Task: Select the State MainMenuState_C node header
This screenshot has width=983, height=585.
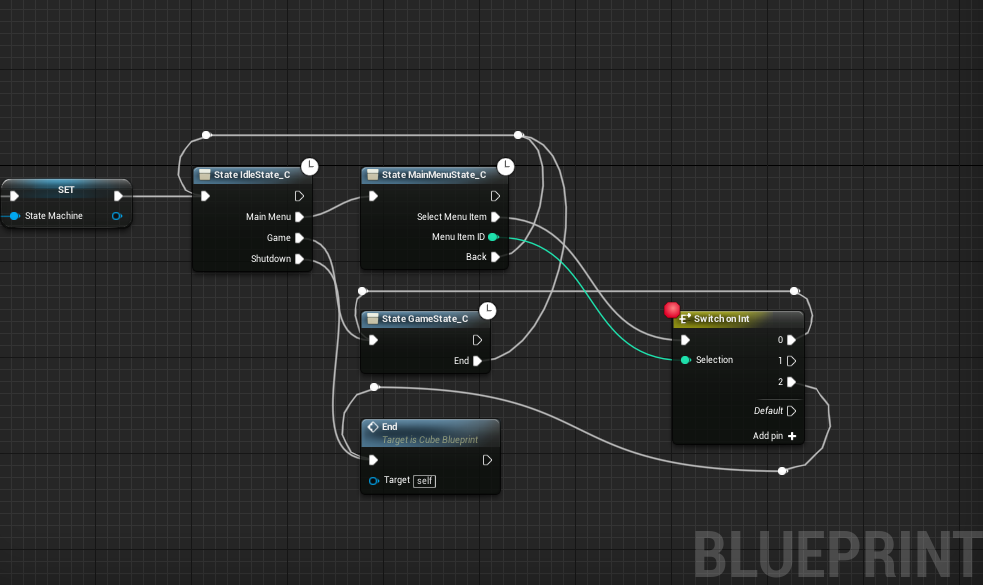Action: click(434, 175)
